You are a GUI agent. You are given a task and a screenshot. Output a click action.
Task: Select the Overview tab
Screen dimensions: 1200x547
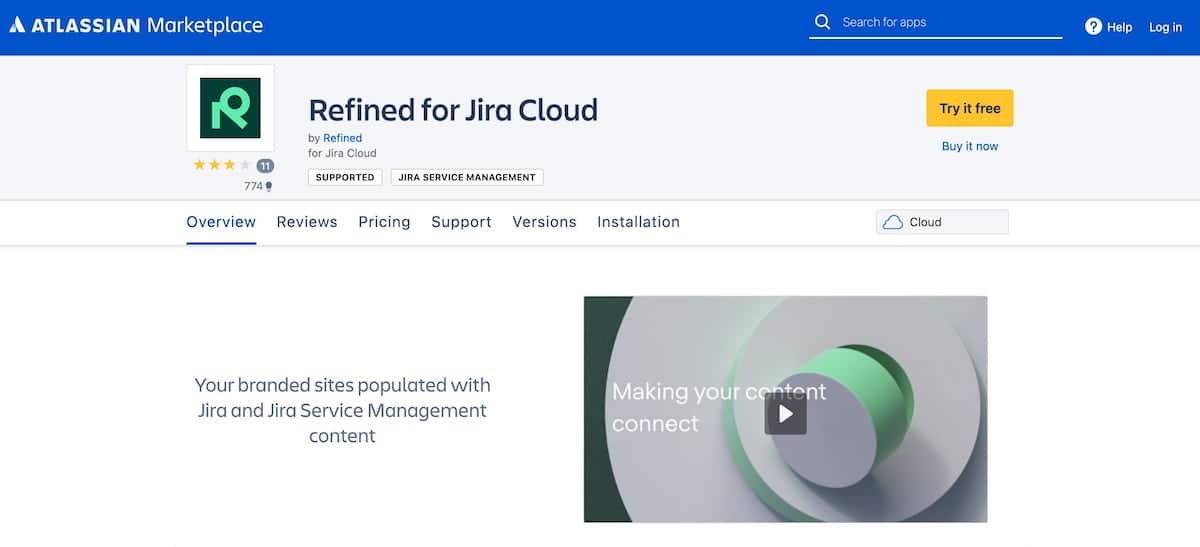coord(221,222)
